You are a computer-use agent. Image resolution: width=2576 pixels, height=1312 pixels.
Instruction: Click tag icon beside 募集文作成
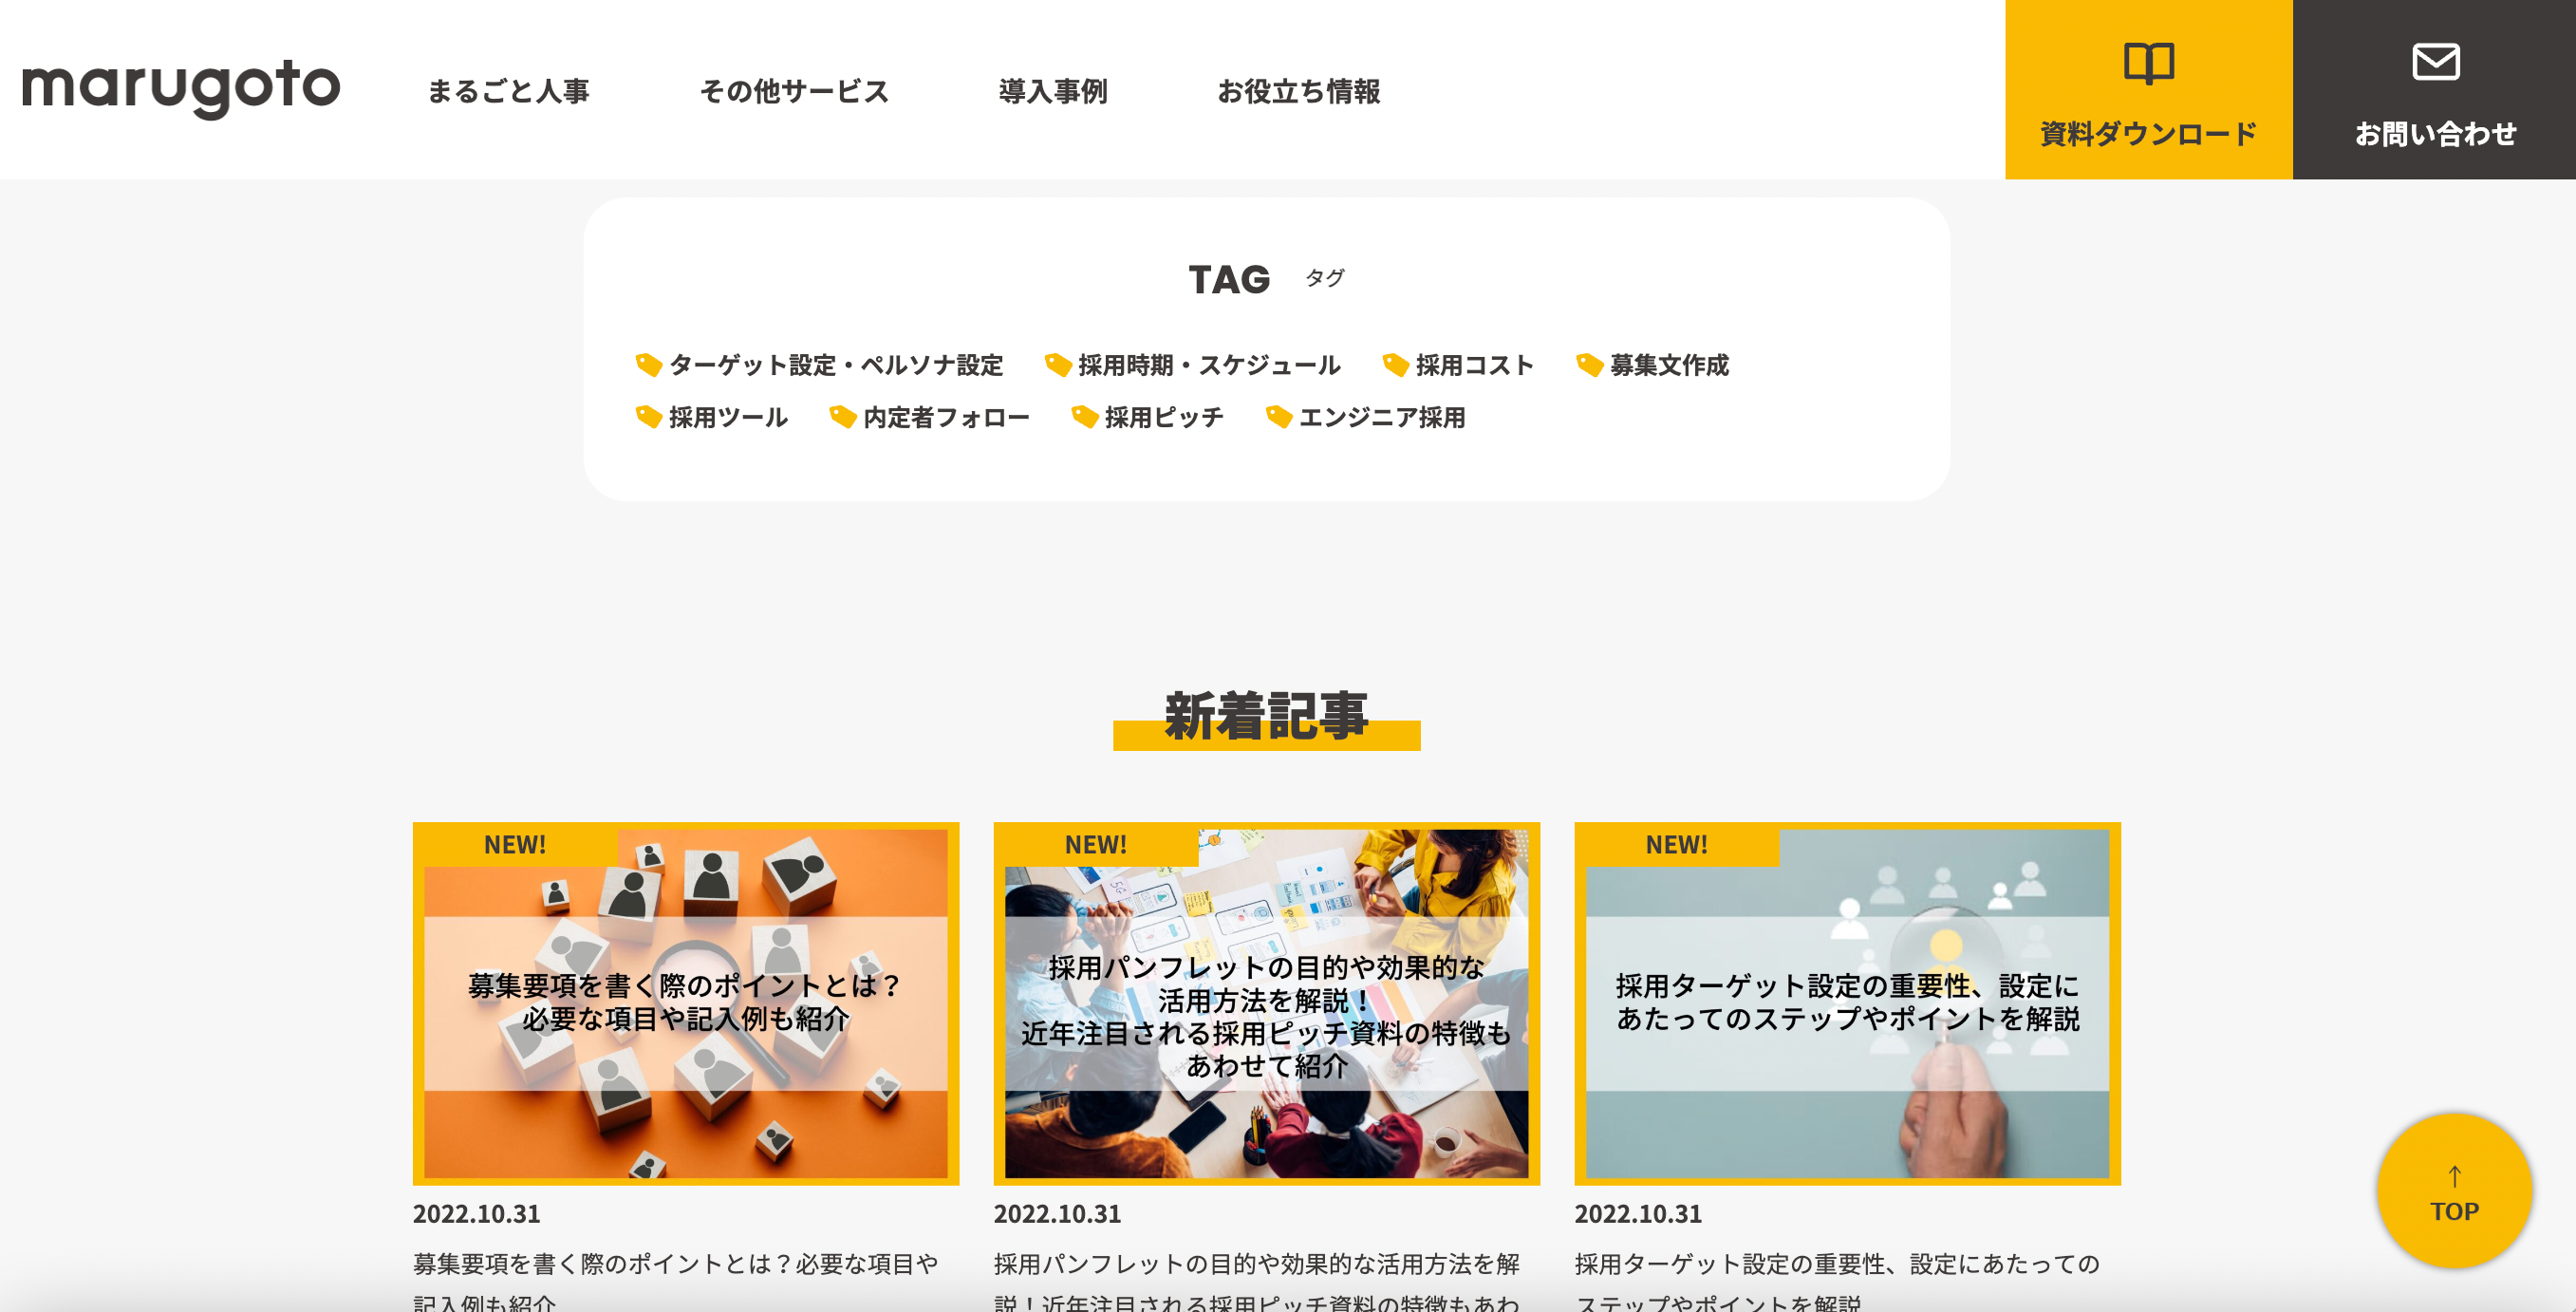(x=1589, y=365)
